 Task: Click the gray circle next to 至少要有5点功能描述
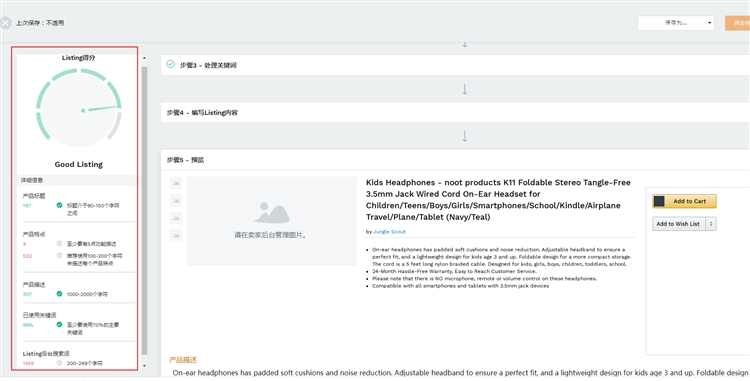(x=59, y=243)
